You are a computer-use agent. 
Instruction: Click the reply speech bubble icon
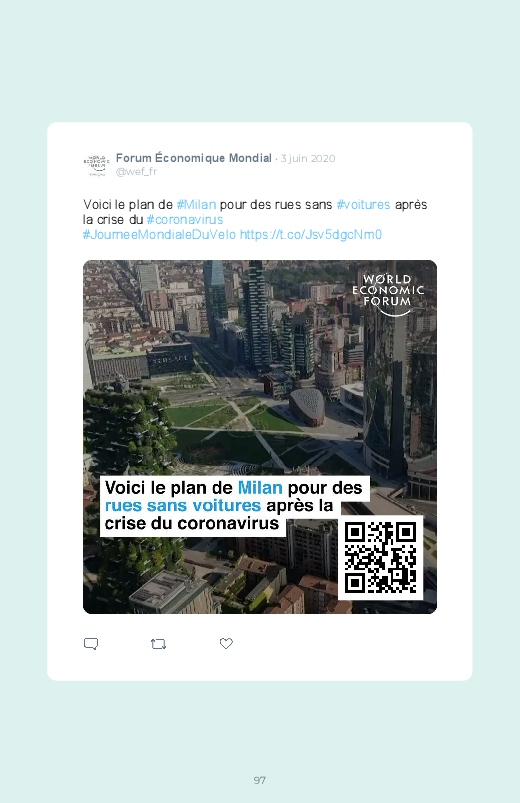pos(91,644)
